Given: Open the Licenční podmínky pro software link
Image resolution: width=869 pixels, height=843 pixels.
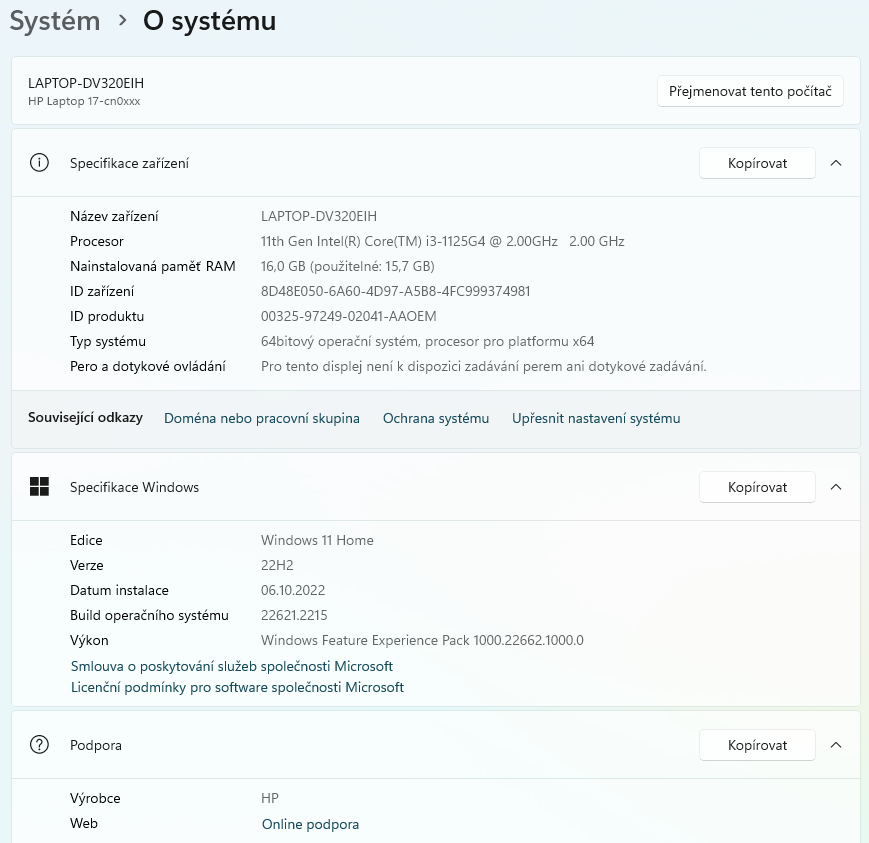Looking at the screenshot, I should (237, 687).
